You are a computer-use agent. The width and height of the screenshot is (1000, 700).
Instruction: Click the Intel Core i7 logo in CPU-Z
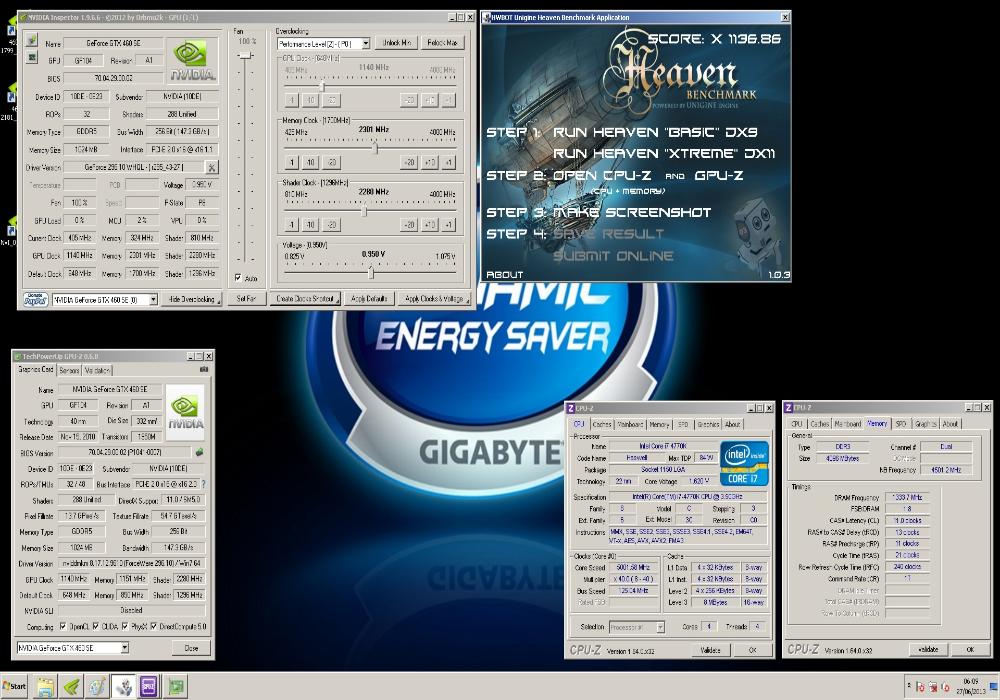(745, 463)
